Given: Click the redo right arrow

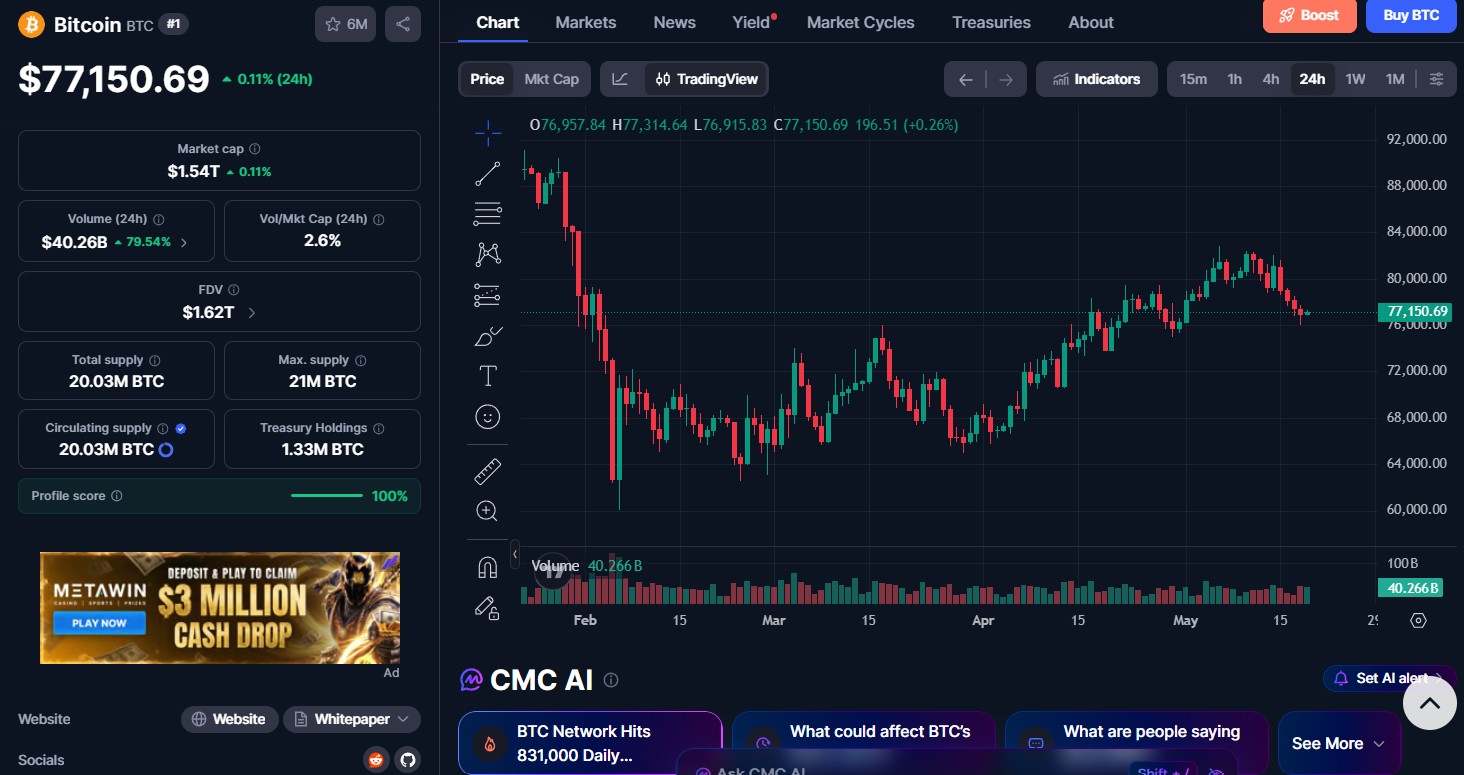Looking at the screenshot, I should tap(1006, 80).
